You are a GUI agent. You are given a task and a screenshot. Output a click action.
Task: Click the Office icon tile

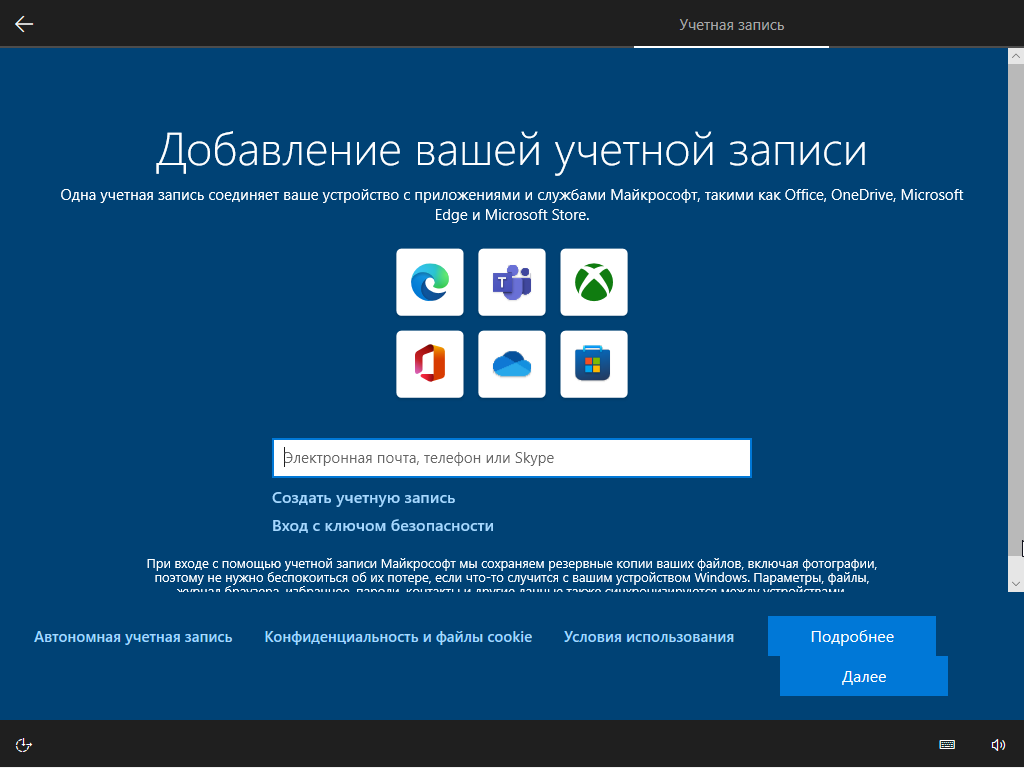pyautogui.click(x=430, y=364)
